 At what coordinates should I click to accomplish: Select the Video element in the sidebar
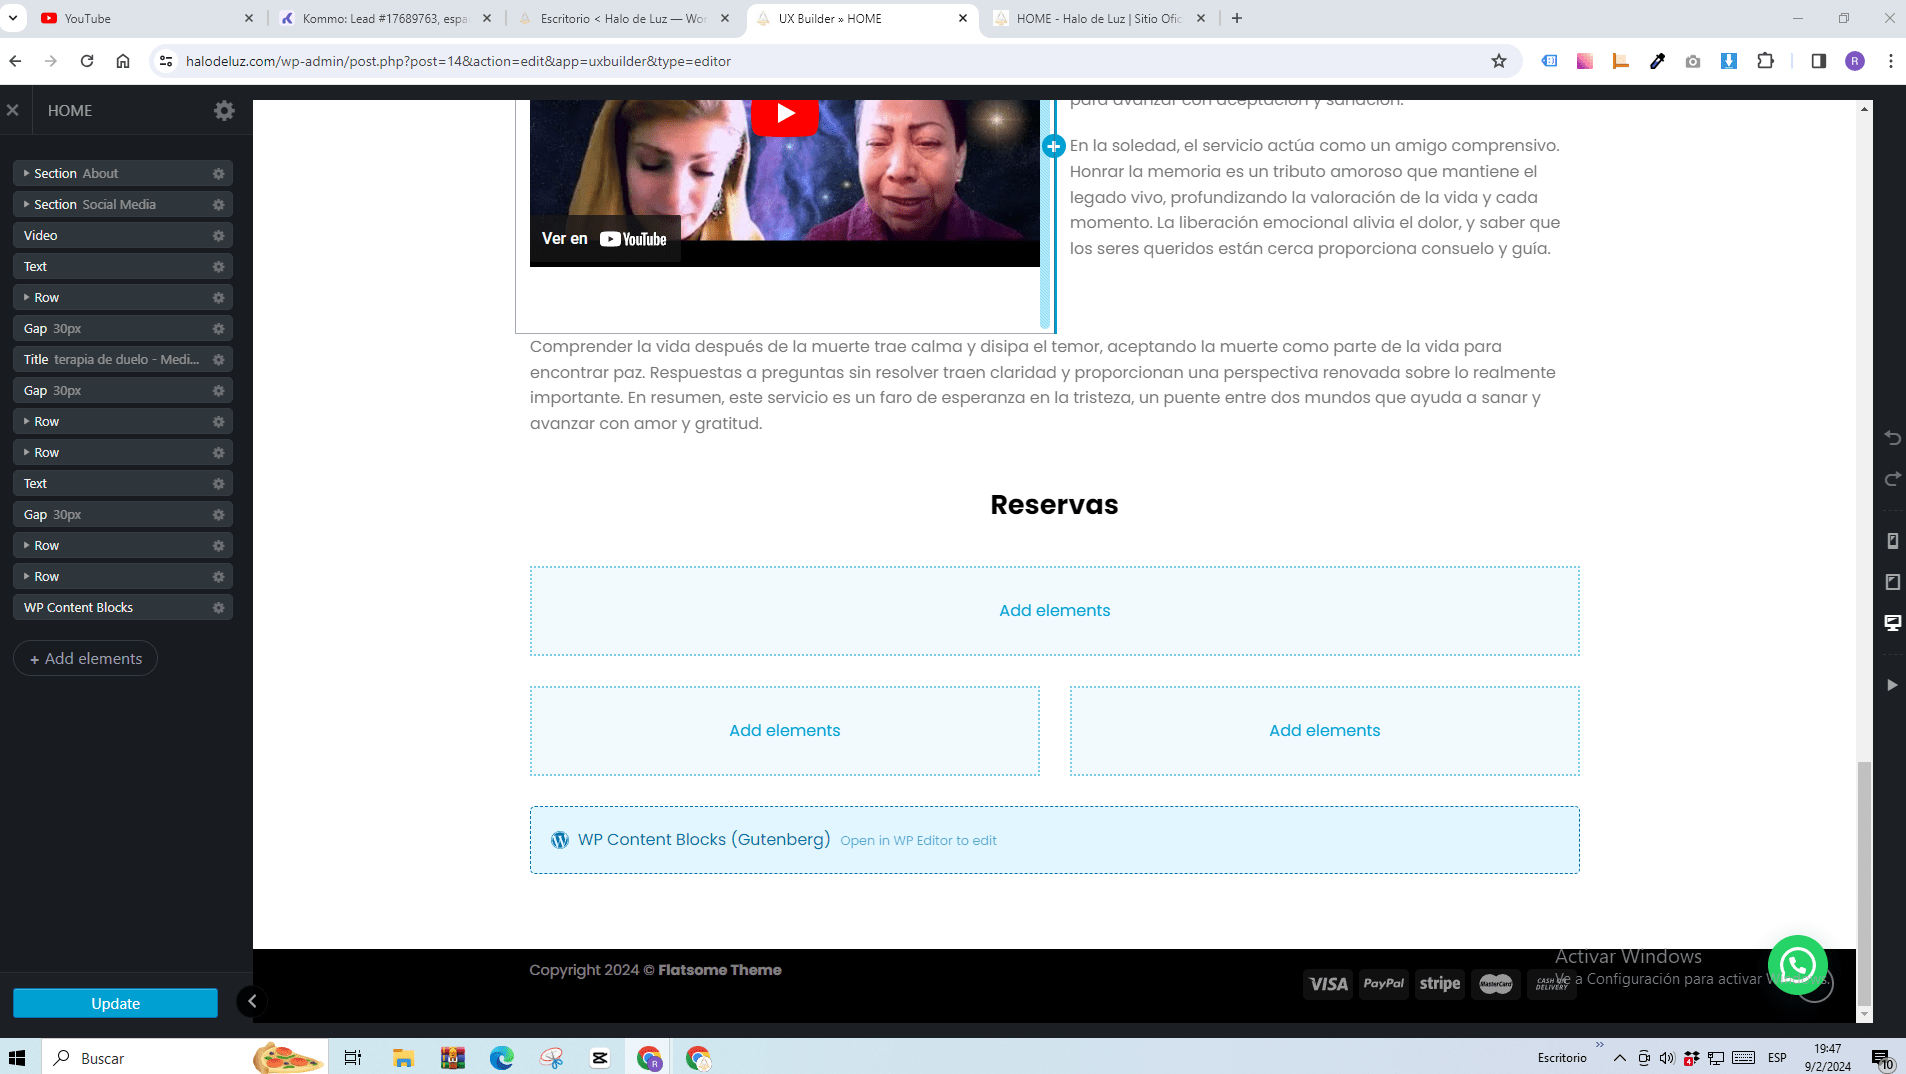point(123,236)
